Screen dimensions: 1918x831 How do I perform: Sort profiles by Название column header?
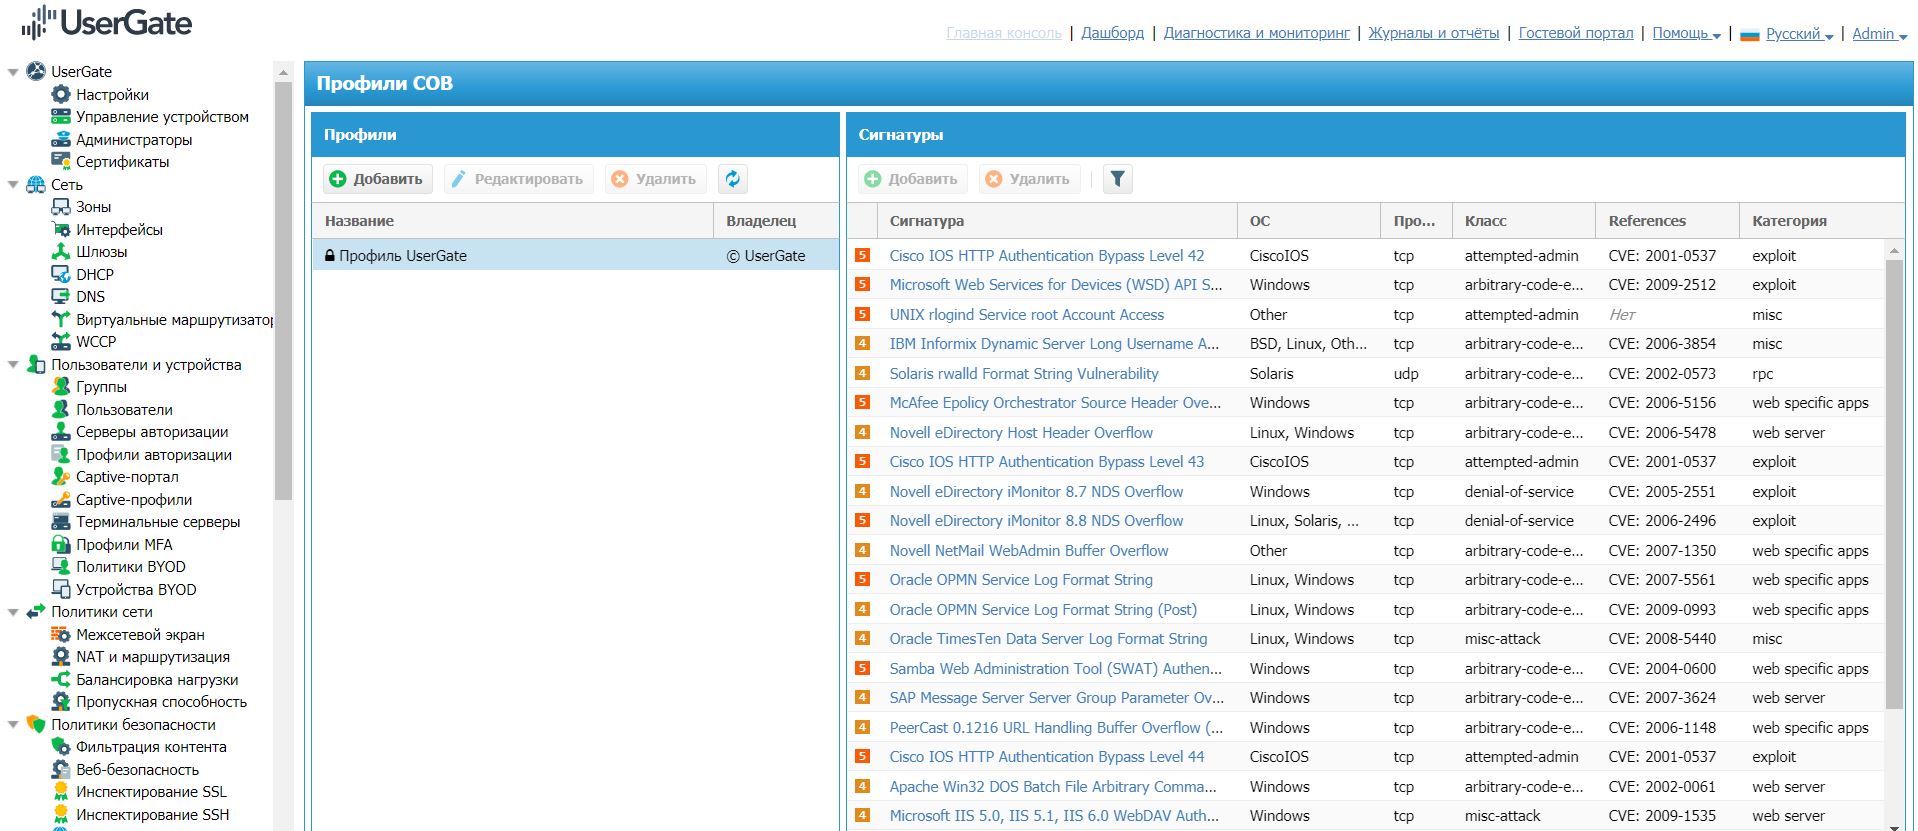(x=512, y=221)
